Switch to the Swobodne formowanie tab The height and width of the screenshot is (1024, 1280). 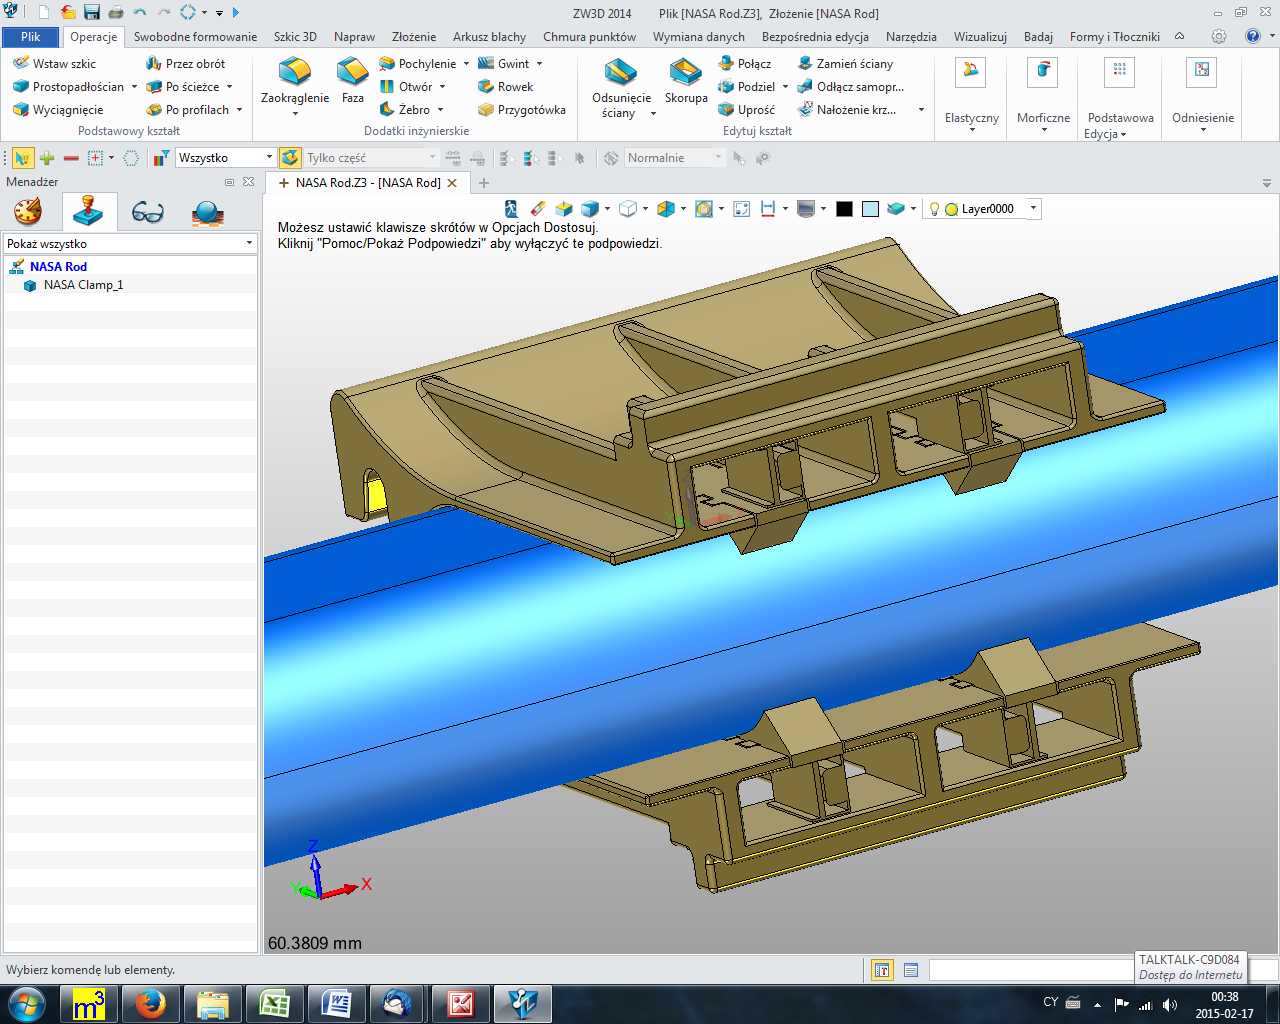click(195, 36)
